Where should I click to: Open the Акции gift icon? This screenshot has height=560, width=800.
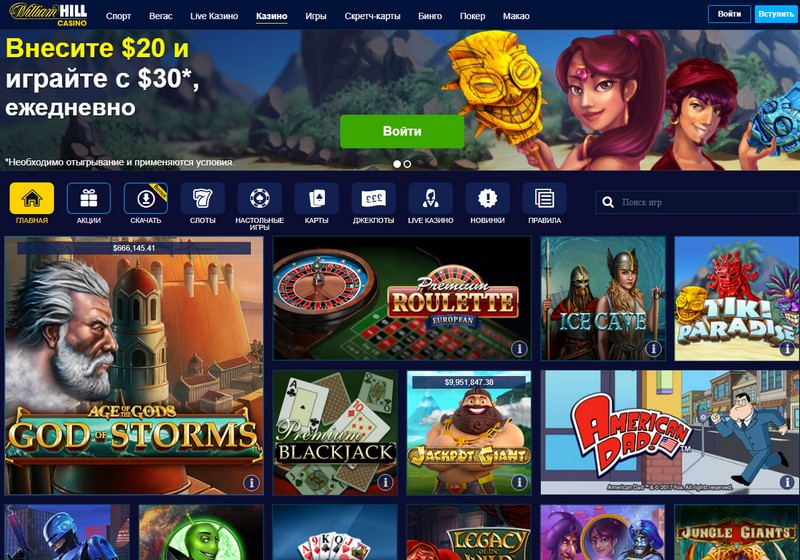click(89, 198)
